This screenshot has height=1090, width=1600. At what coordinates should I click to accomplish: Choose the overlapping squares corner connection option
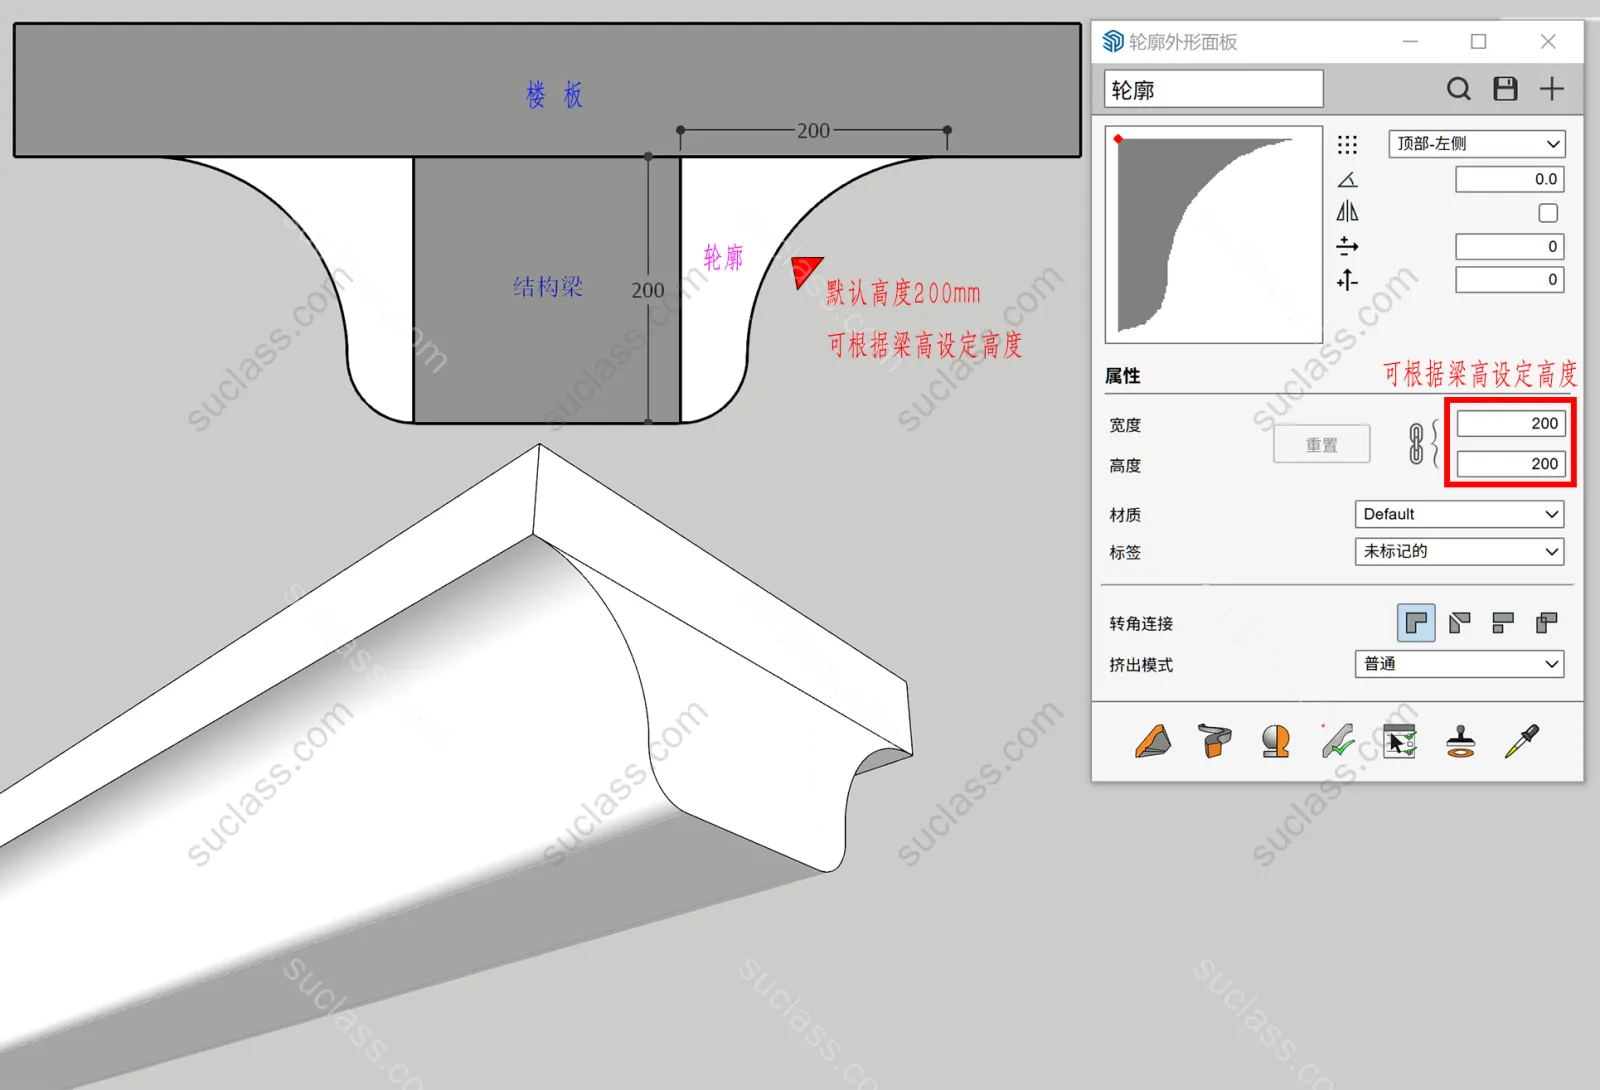click(x=1546, y=623)
